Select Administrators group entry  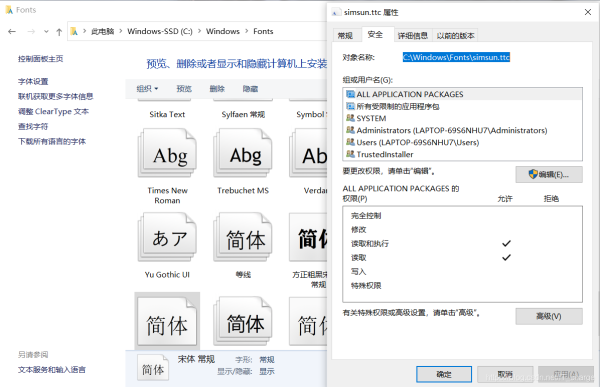pyautogui.click(x=462, y=131)
